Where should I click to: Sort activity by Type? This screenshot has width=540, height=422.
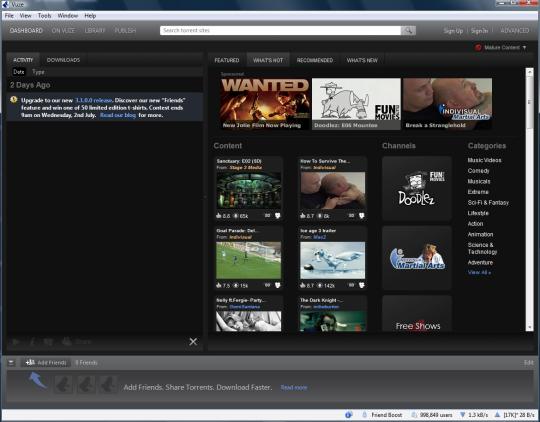pyautogui.click(x=38, y=72)
